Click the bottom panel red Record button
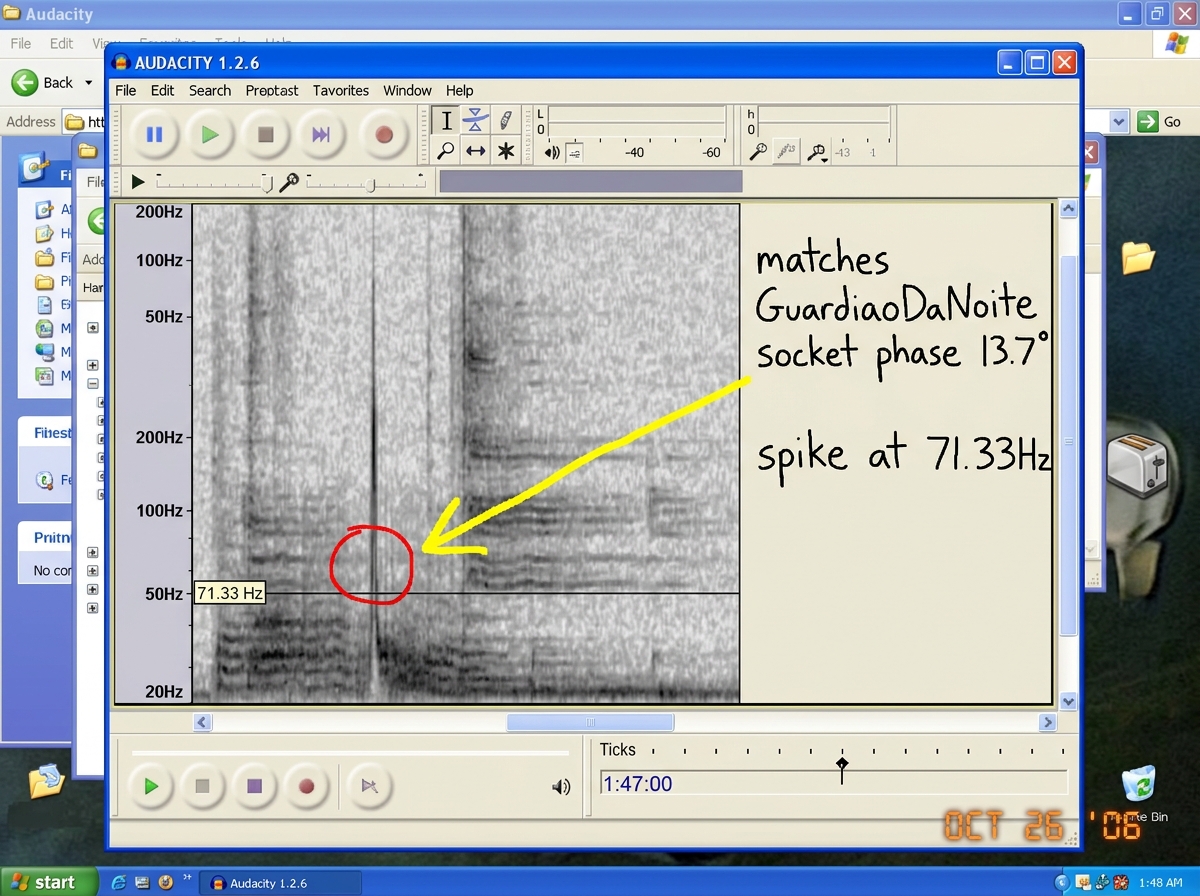This screenshot has width=1200, height=896. pyautogui.click(x=307, y=786)
